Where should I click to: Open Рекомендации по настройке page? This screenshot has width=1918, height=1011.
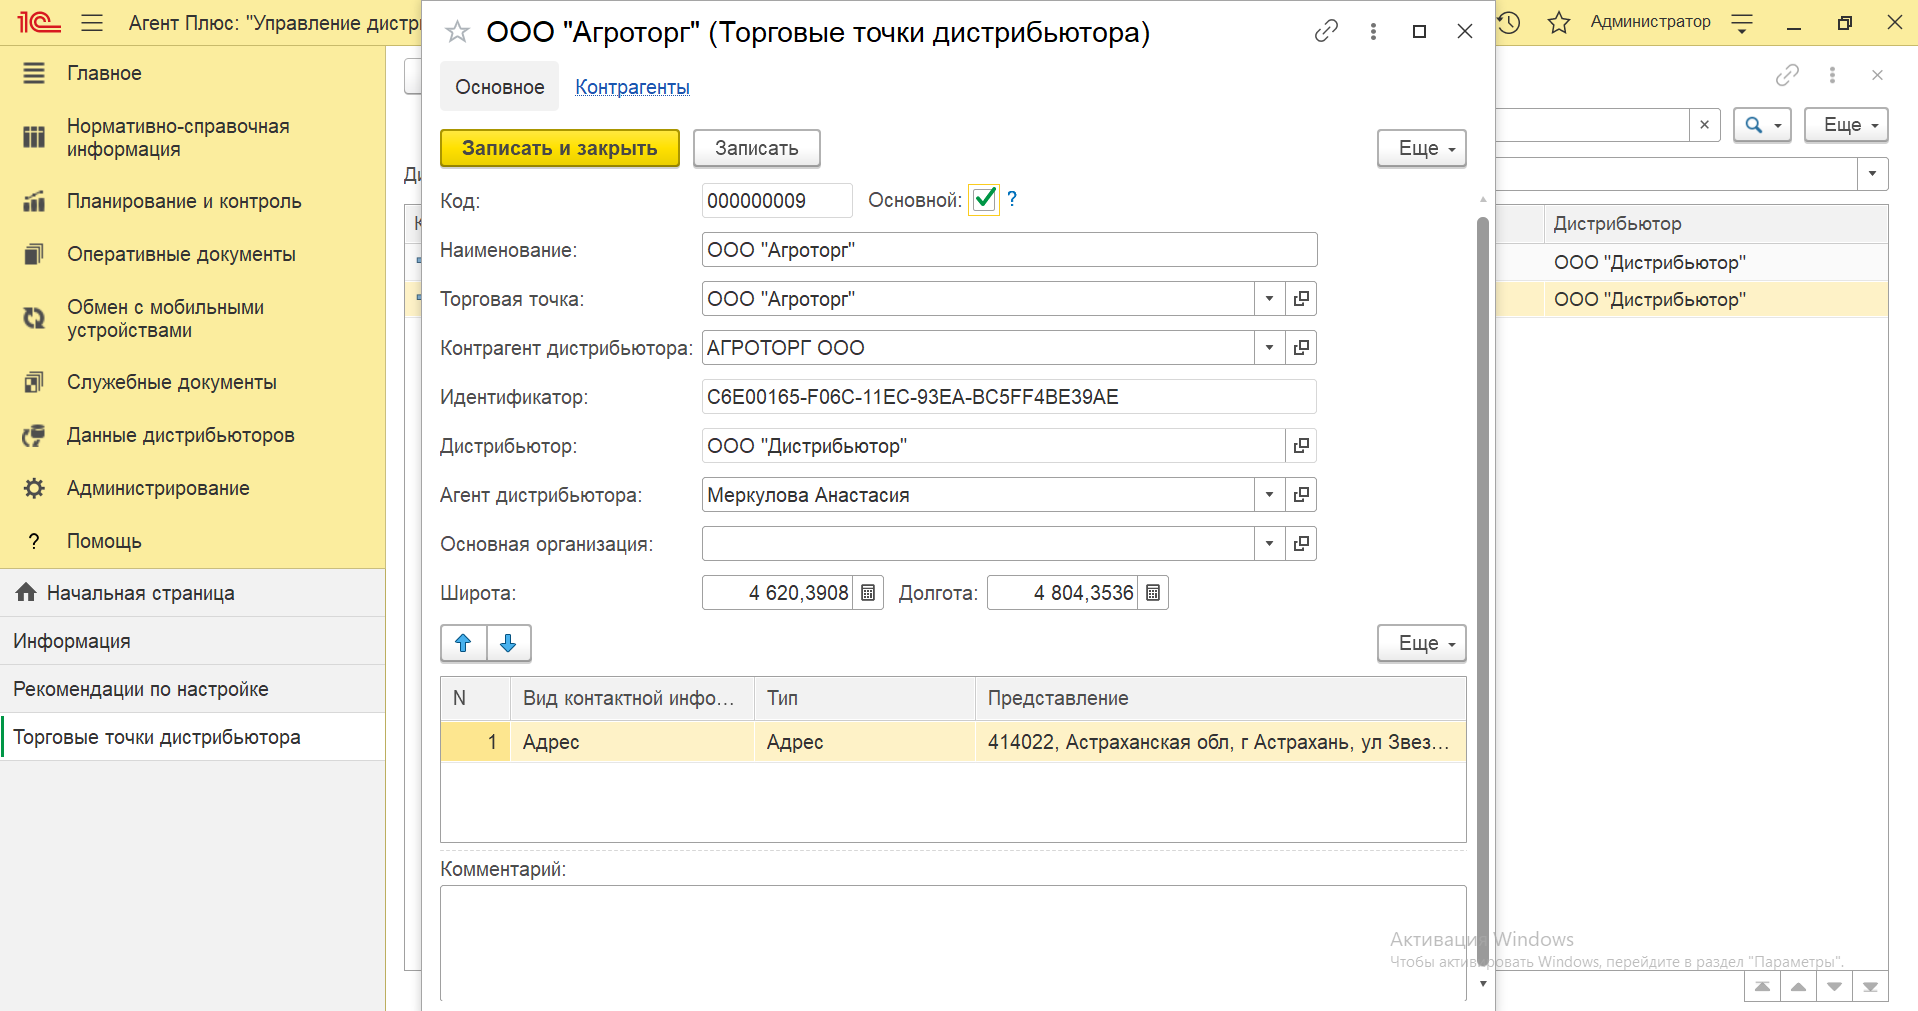tap(192, 689)
